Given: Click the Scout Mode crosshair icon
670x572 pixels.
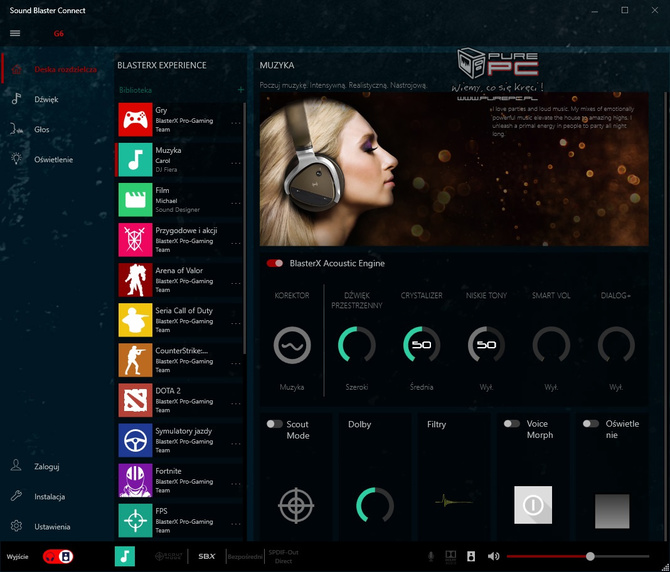Looking at the screenshot, I should point(296,506).
